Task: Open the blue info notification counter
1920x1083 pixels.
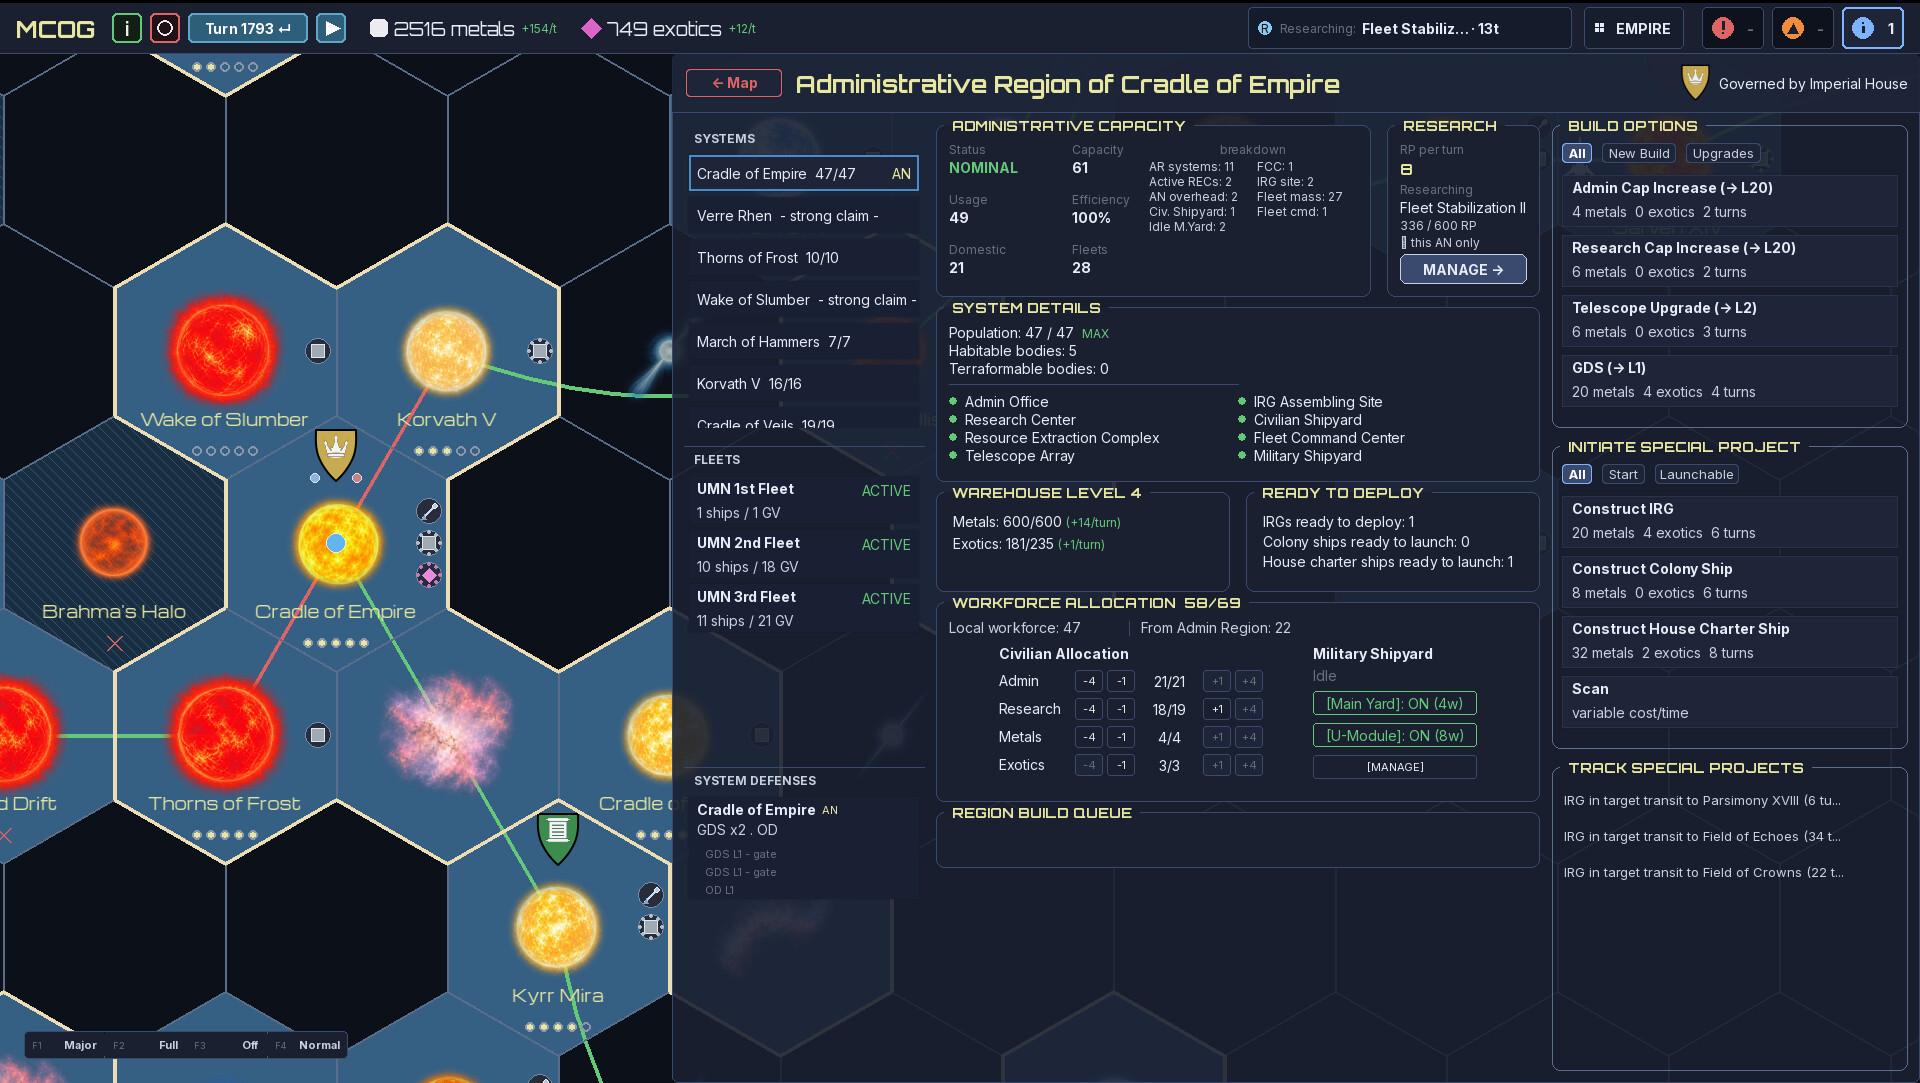Action: pos(1873,28)
